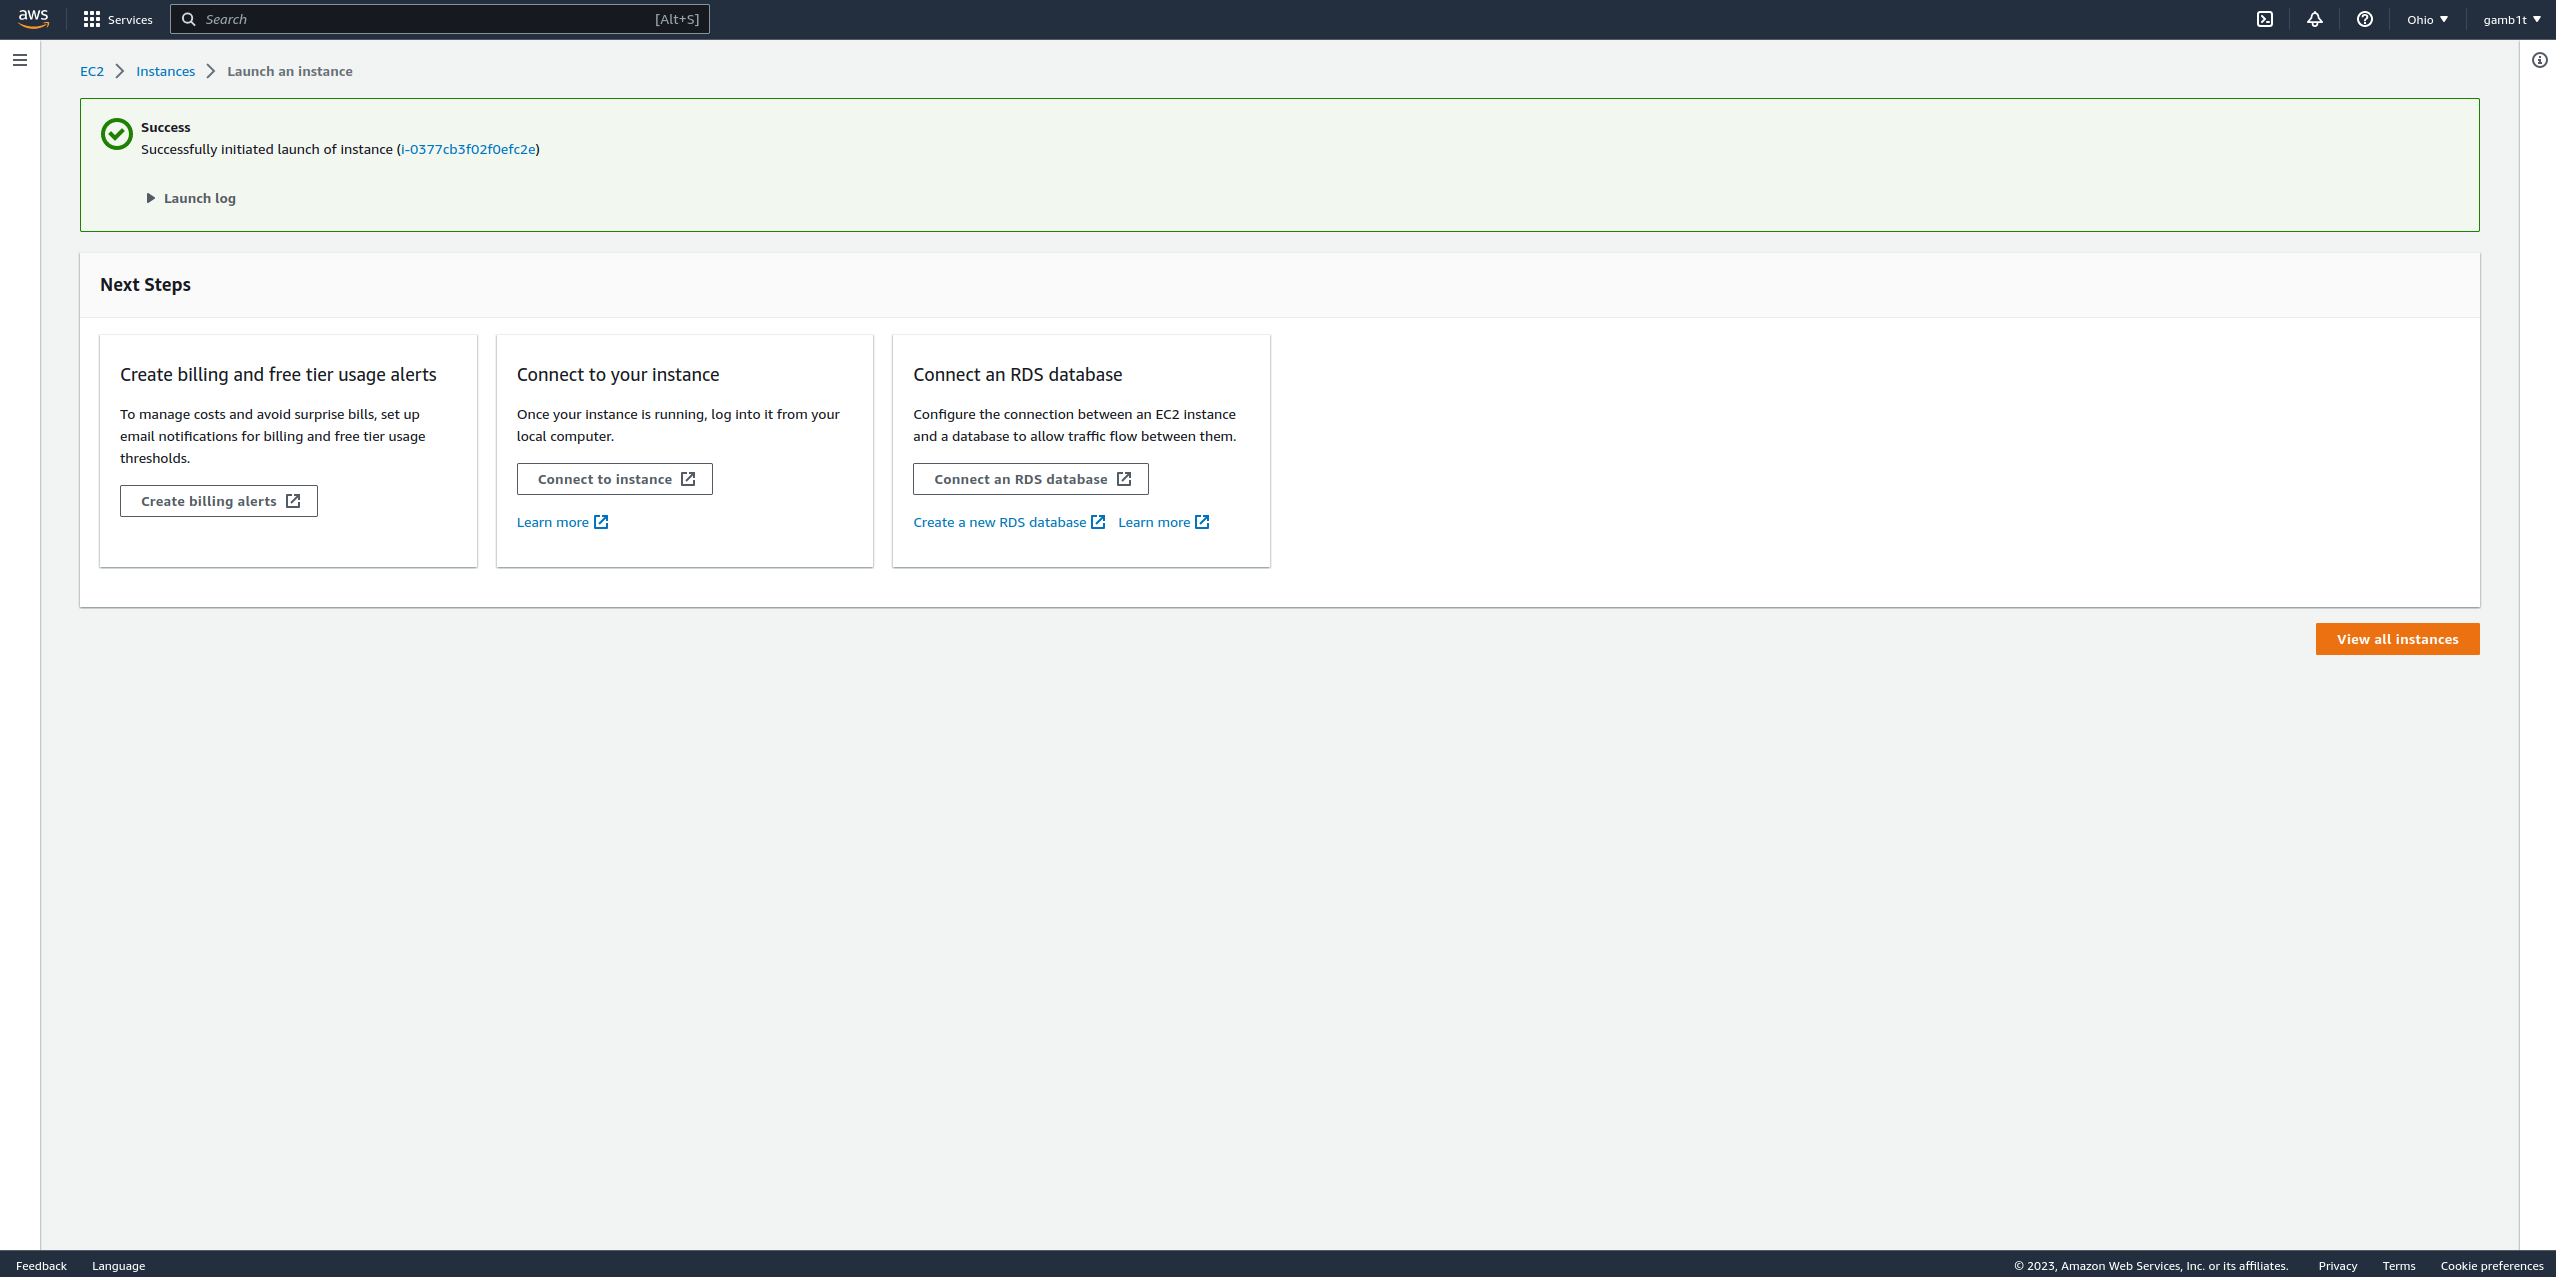Open the gamb1t account dropdown
The height and width of the screenshot is (1277, 2556).
(x=2511, y=19)
